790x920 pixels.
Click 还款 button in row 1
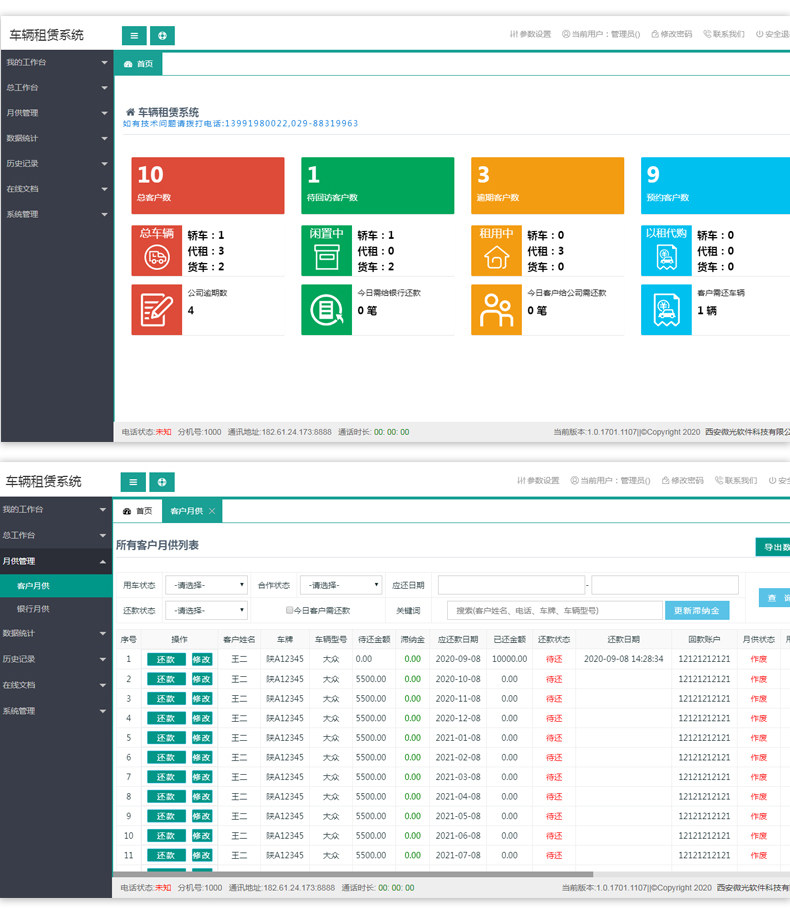click(166, 659)
